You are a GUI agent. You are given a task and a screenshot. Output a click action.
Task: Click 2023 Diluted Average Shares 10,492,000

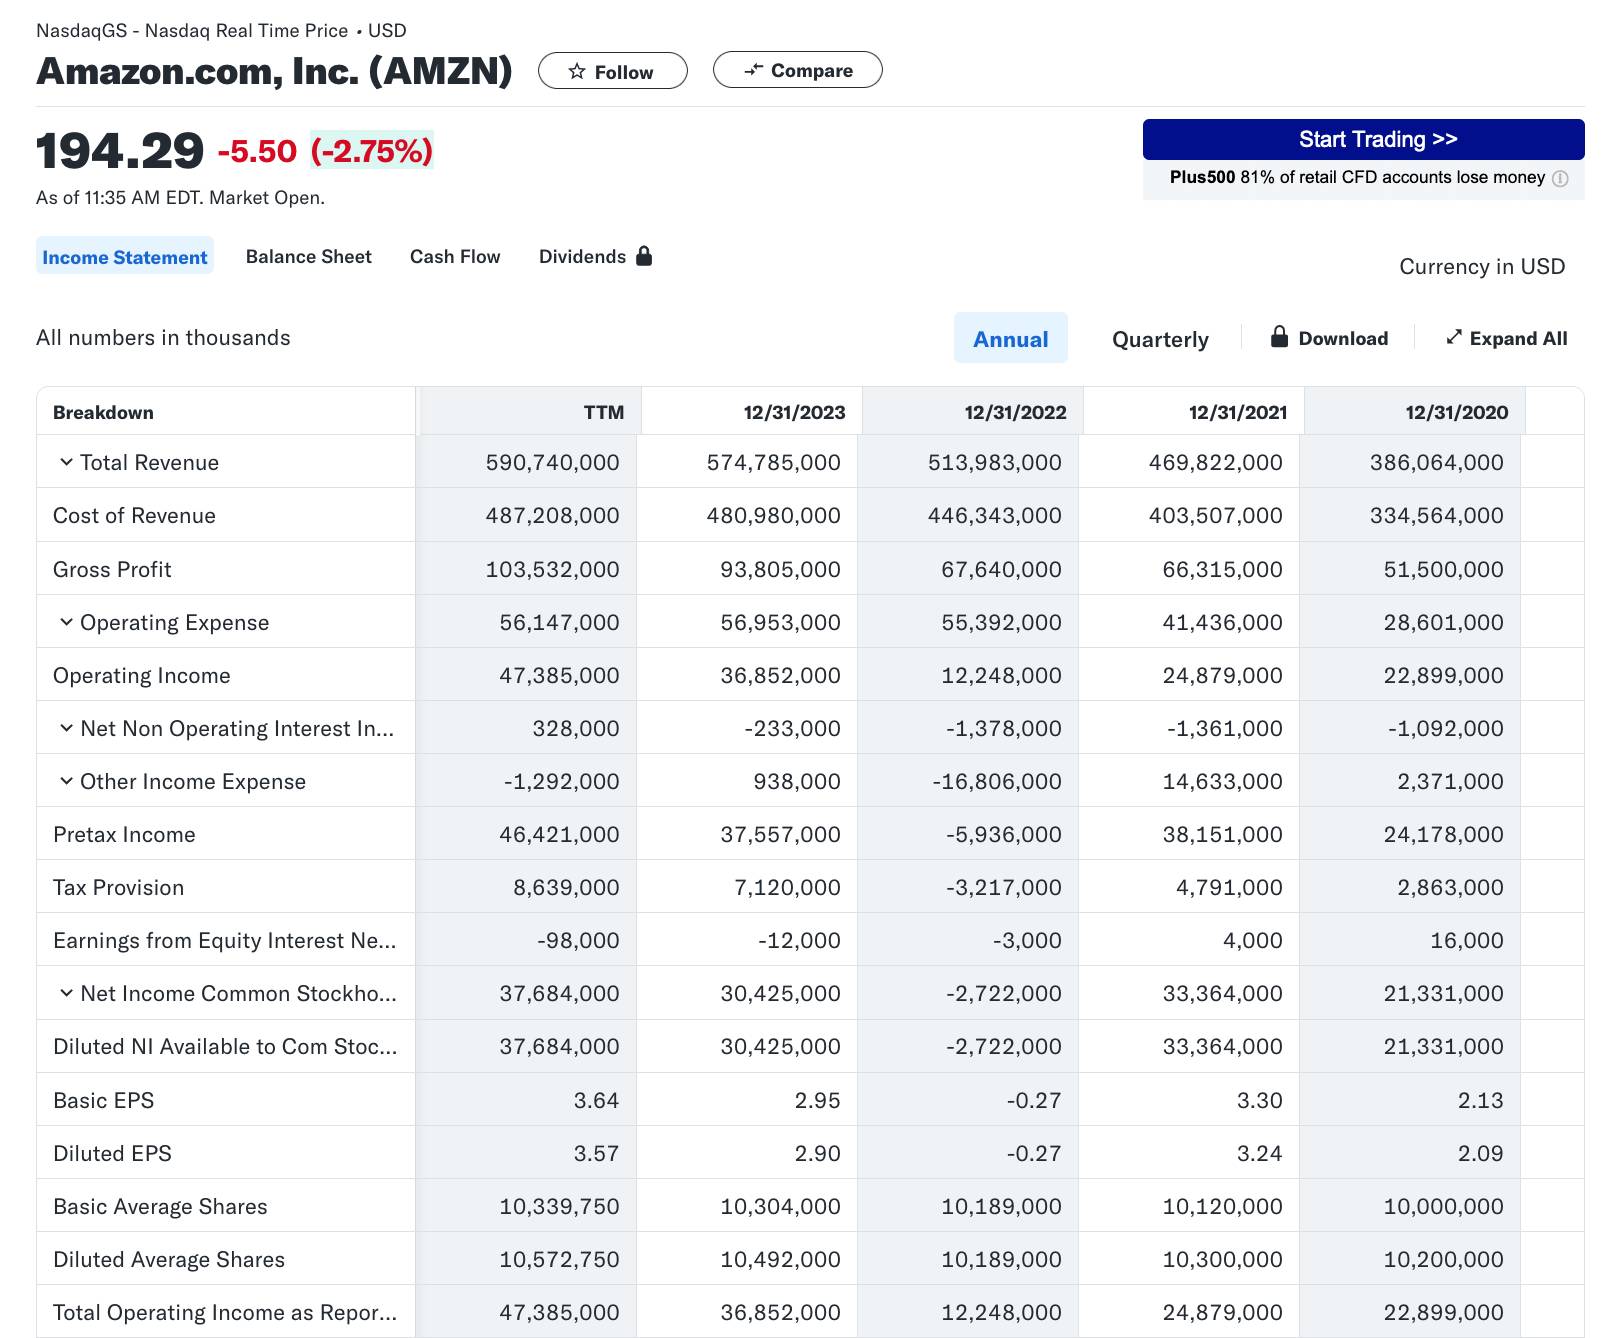point(780,1259)
